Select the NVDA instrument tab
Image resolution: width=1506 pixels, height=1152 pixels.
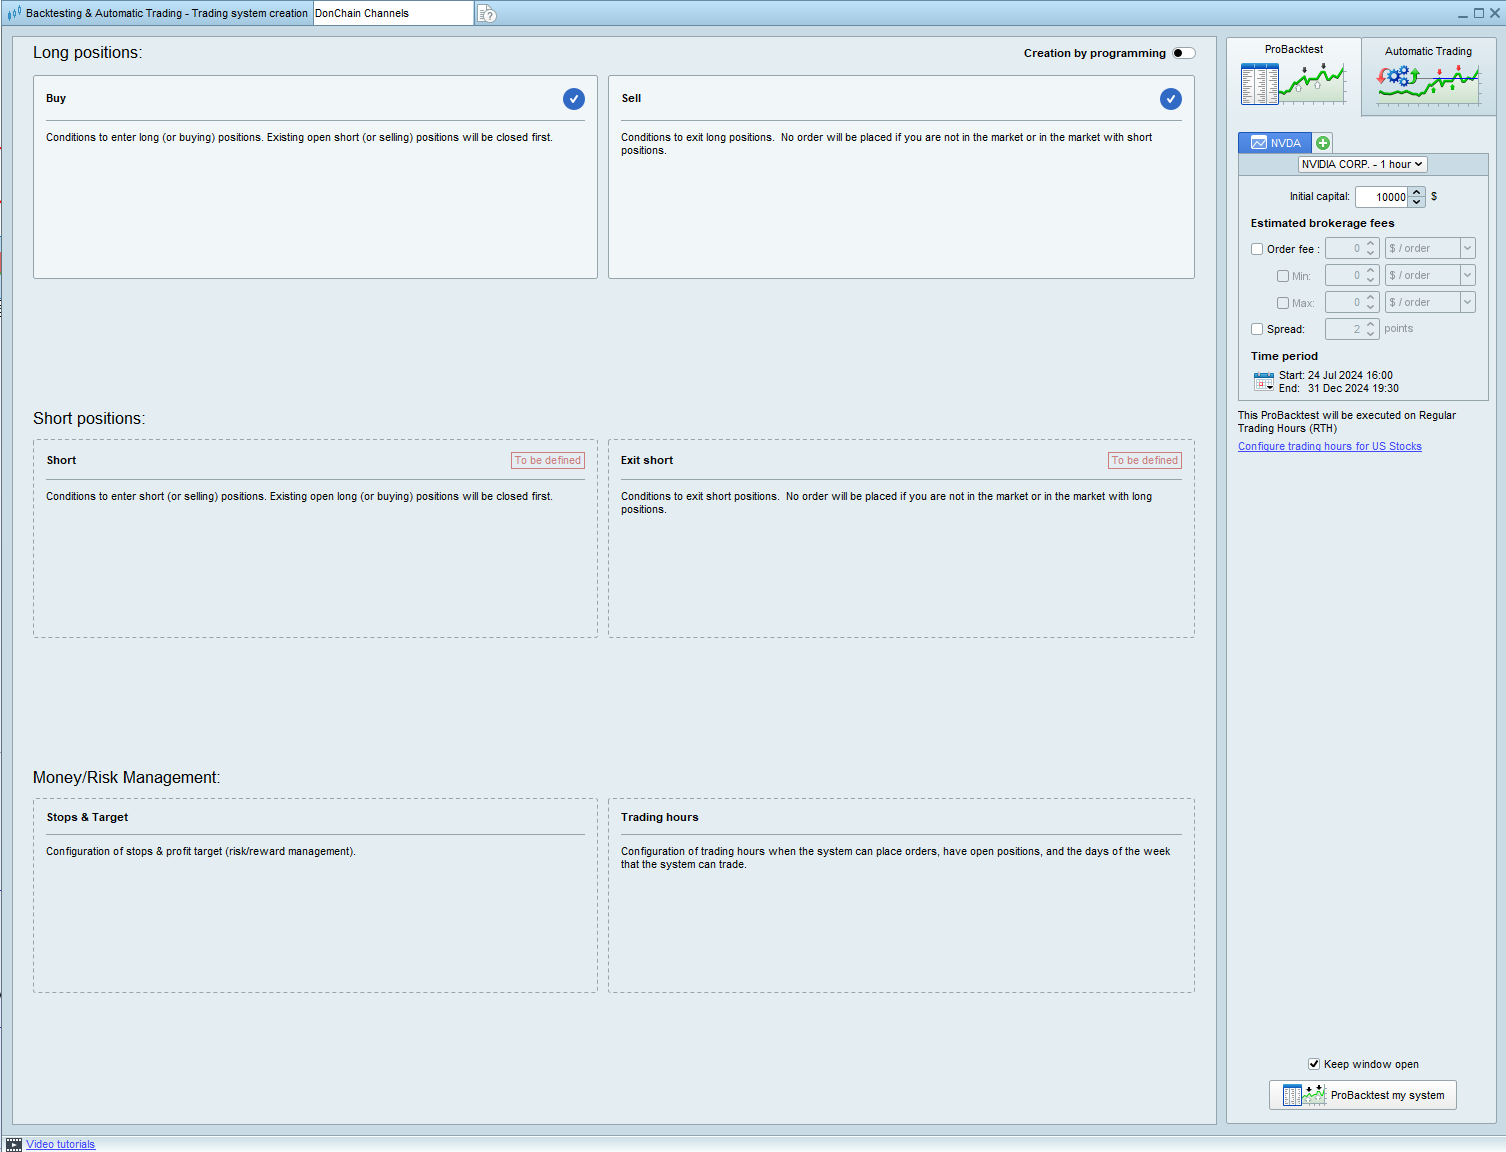click(1276, 143)
